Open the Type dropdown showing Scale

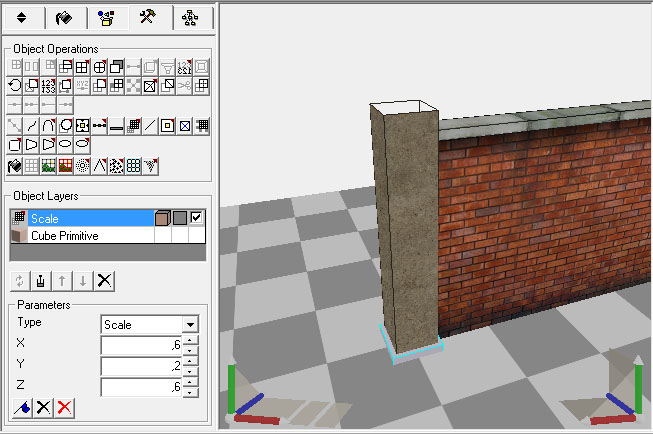(x=189, y=325)
